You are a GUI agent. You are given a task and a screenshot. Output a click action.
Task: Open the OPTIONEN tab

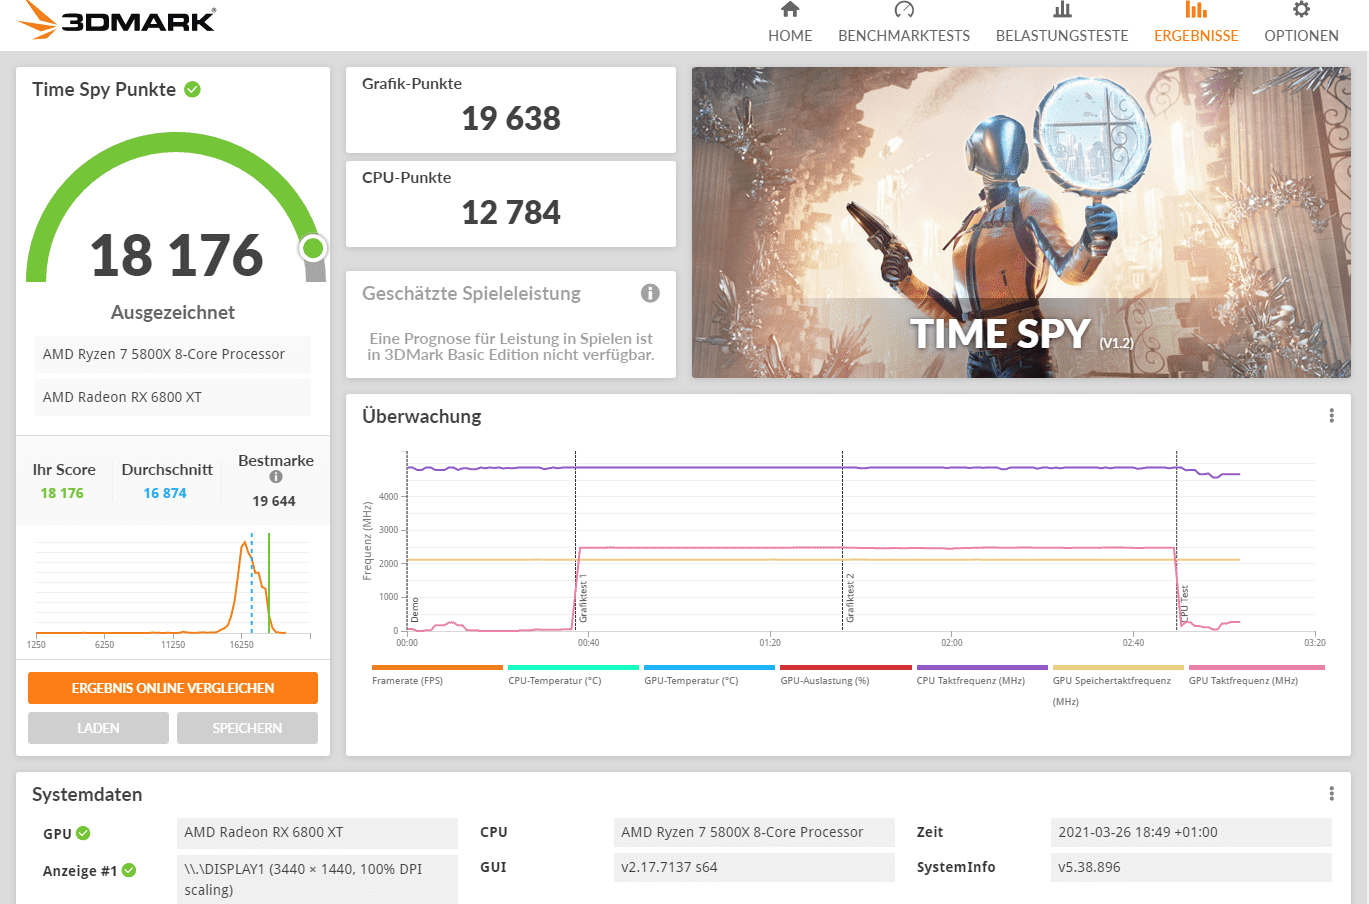[x=1301, y=22]
